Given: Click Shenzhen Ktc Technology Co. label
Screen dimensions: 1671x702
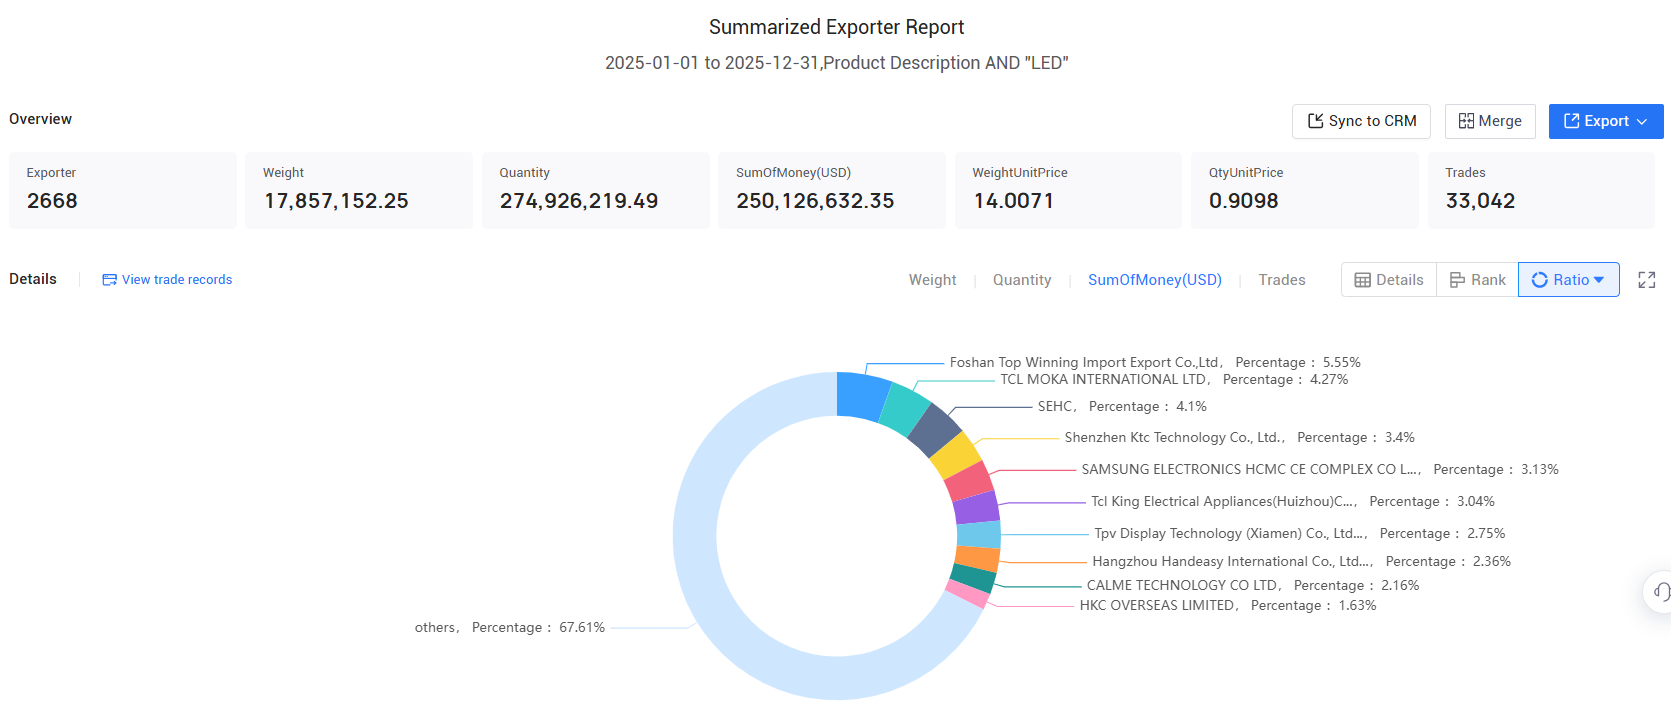Looking at the screenshot, I should (1239, 437).
